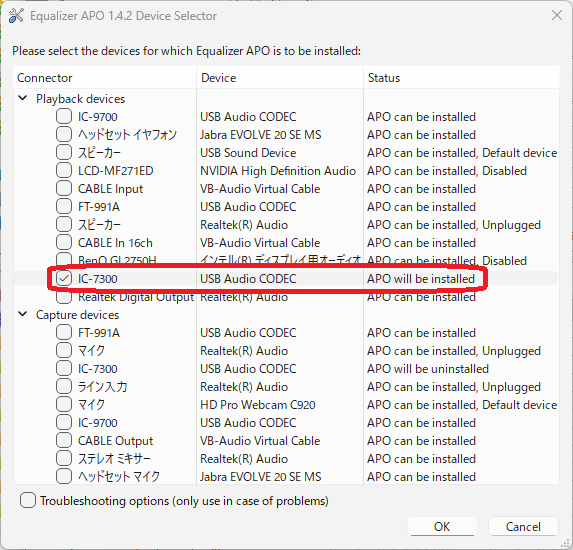Click Troubleshooting options label text
Image resolution: width=573 pixels, height=550 pixels.
184,501
